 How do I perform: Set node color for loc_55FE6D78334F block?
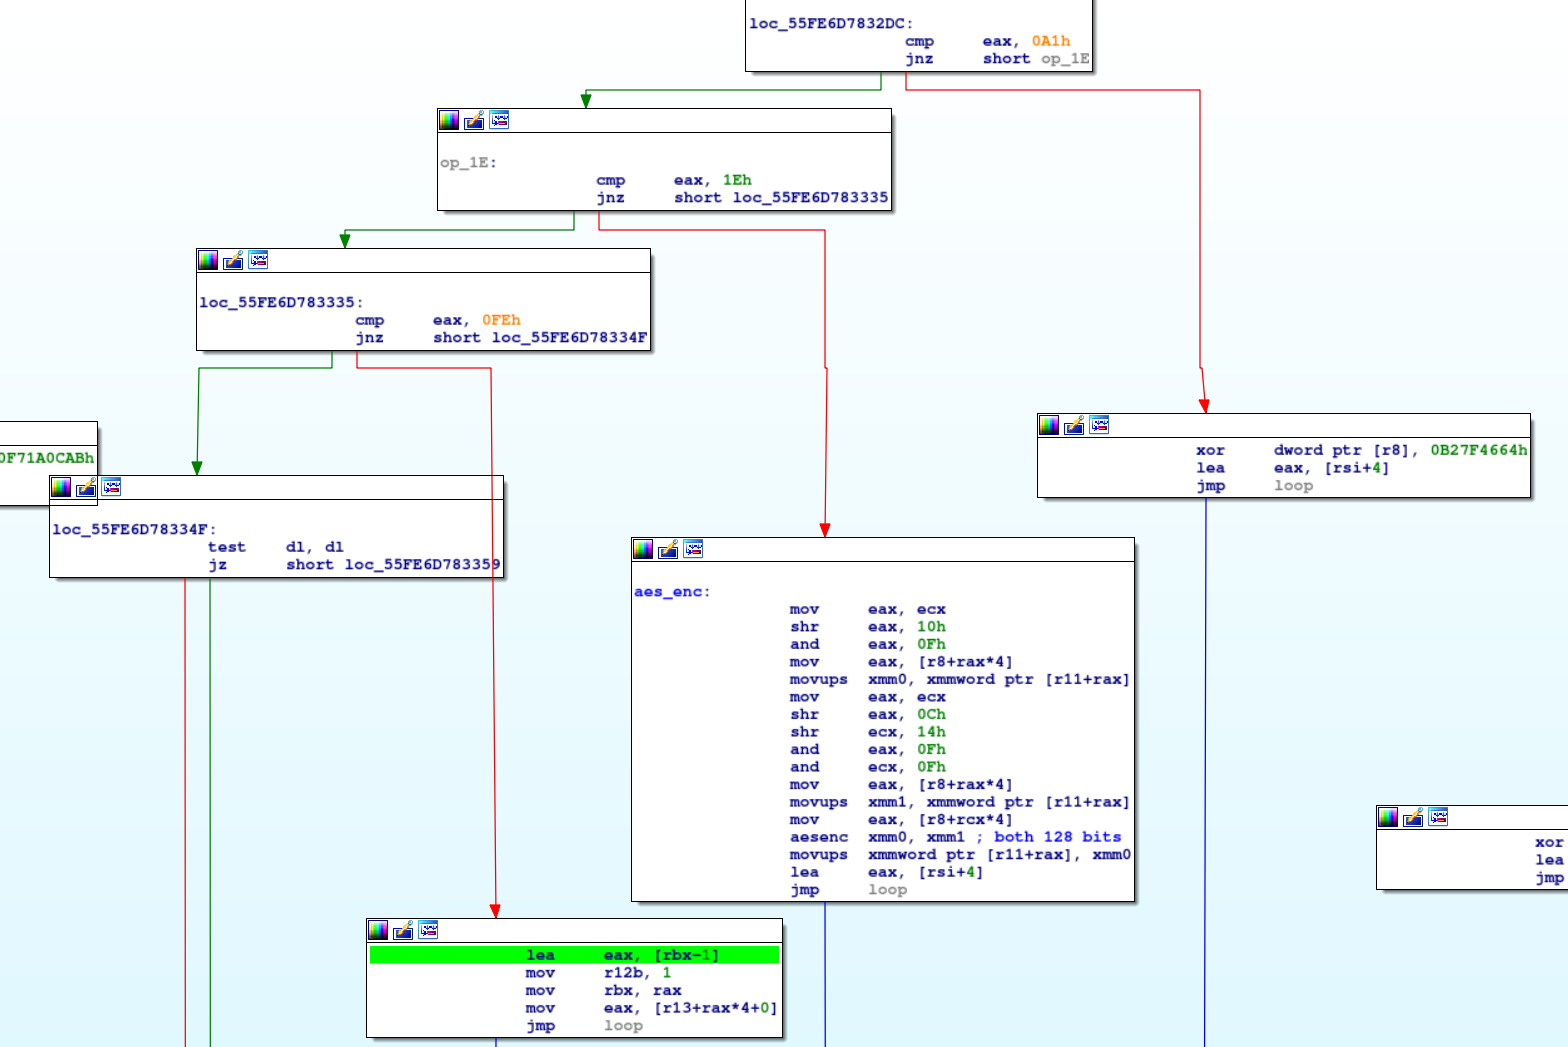click(61, 487)
